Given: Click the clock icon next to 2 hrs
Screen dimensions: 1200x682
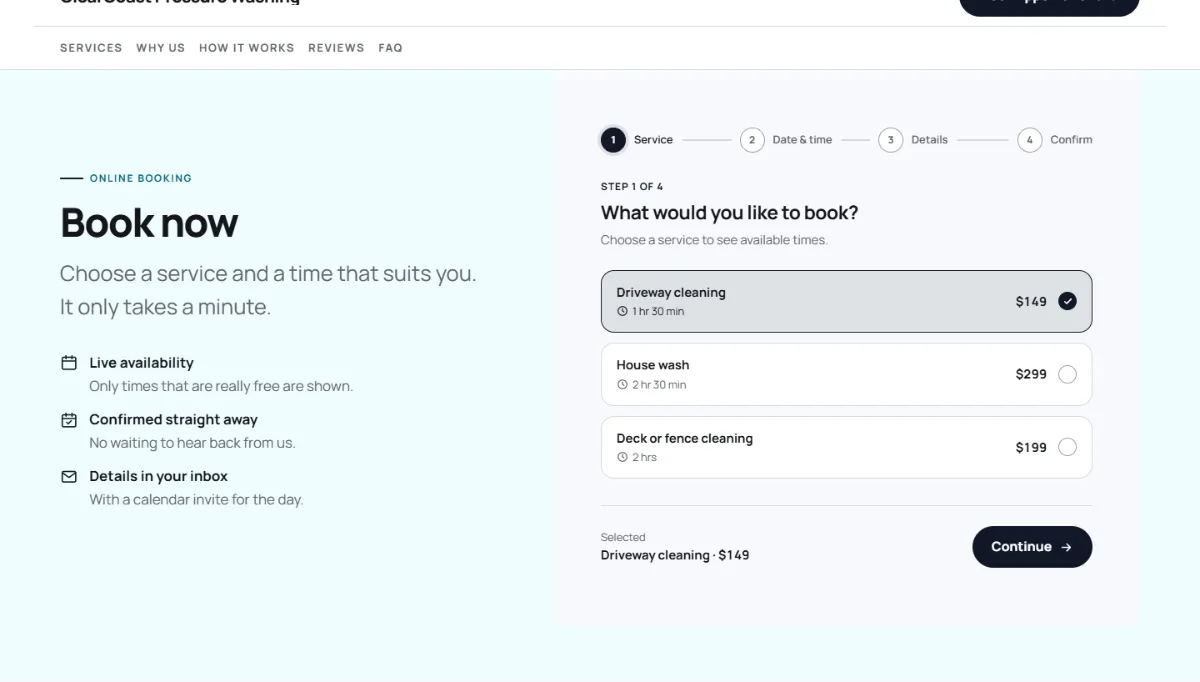Looking at the screenshot, I should point(622,458).
